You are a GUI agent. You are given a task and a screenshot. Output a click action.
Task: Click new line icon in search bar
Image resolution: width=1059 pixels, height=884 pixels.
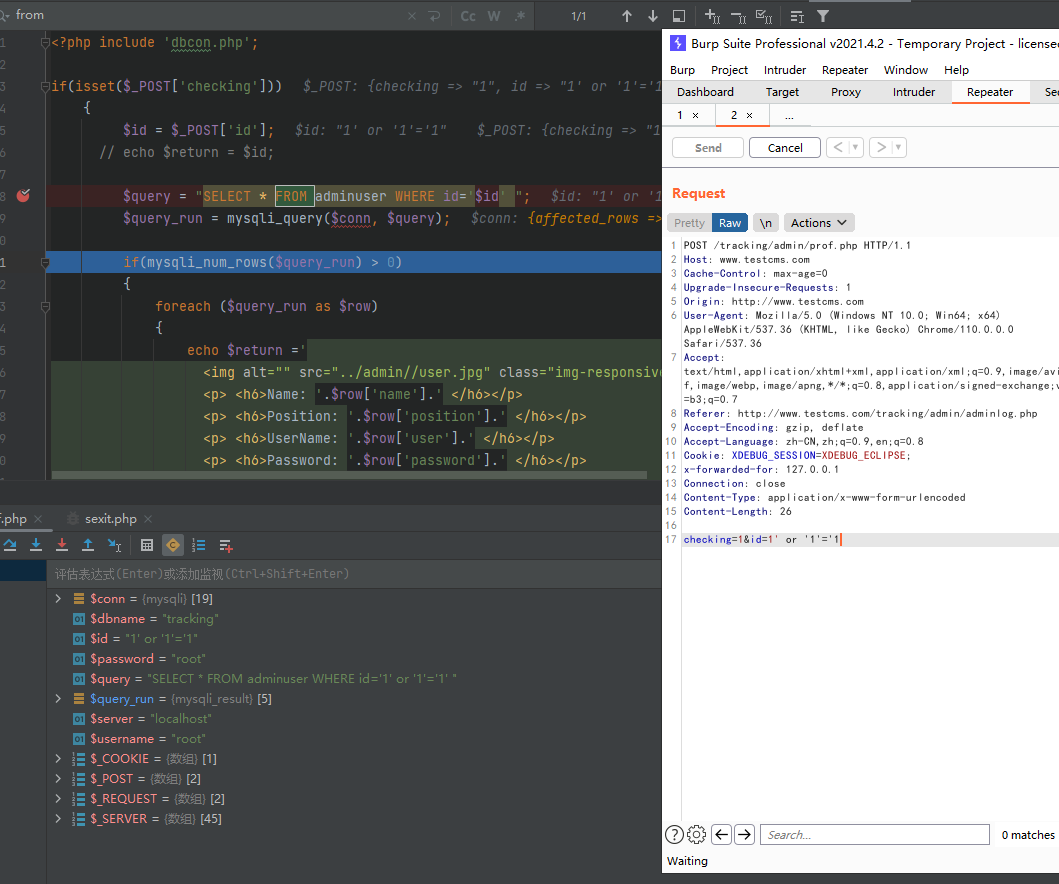pyautogui.click(x=434, y=16)
